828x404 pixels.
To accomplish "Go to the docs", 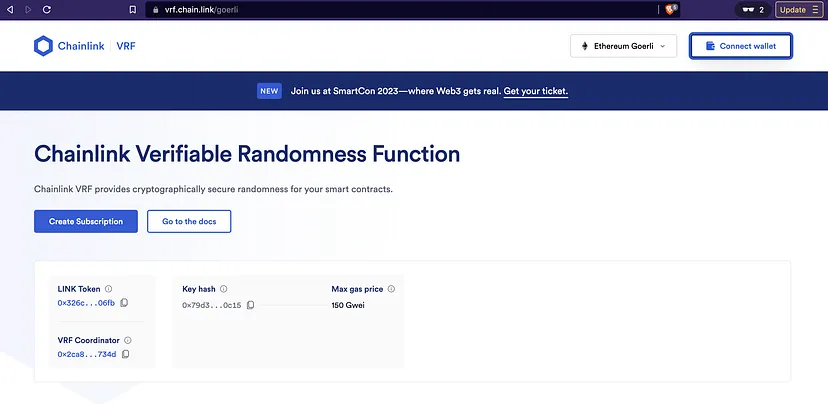I will click(x=189, y=221).
